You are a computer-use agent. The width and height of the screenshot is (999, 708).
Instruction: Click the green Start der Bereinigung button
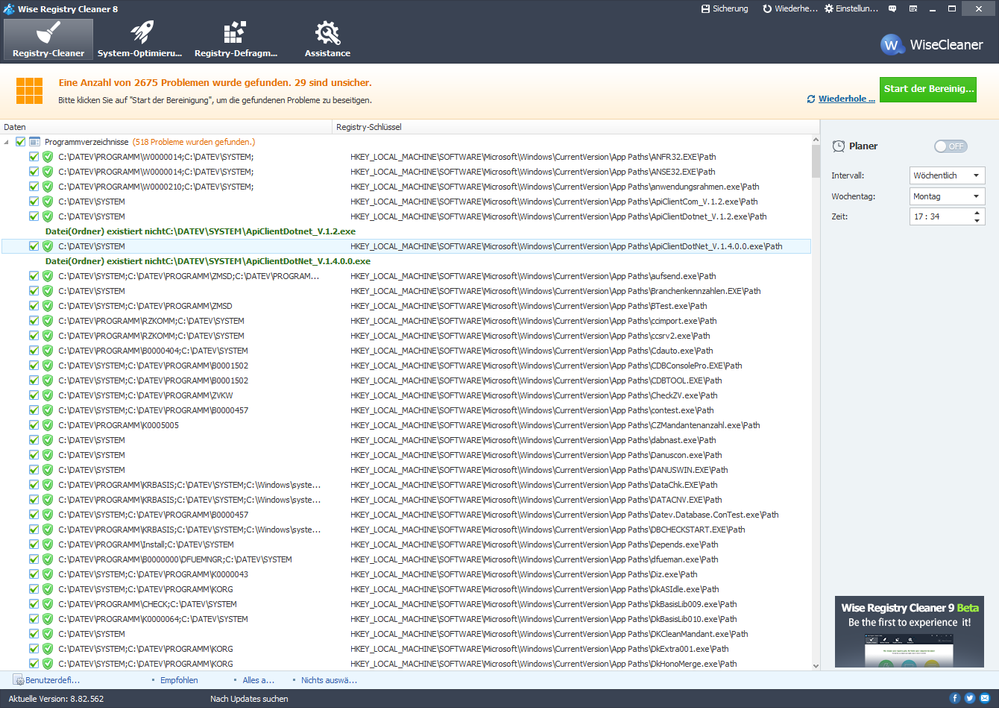click(x=928, y=89)
